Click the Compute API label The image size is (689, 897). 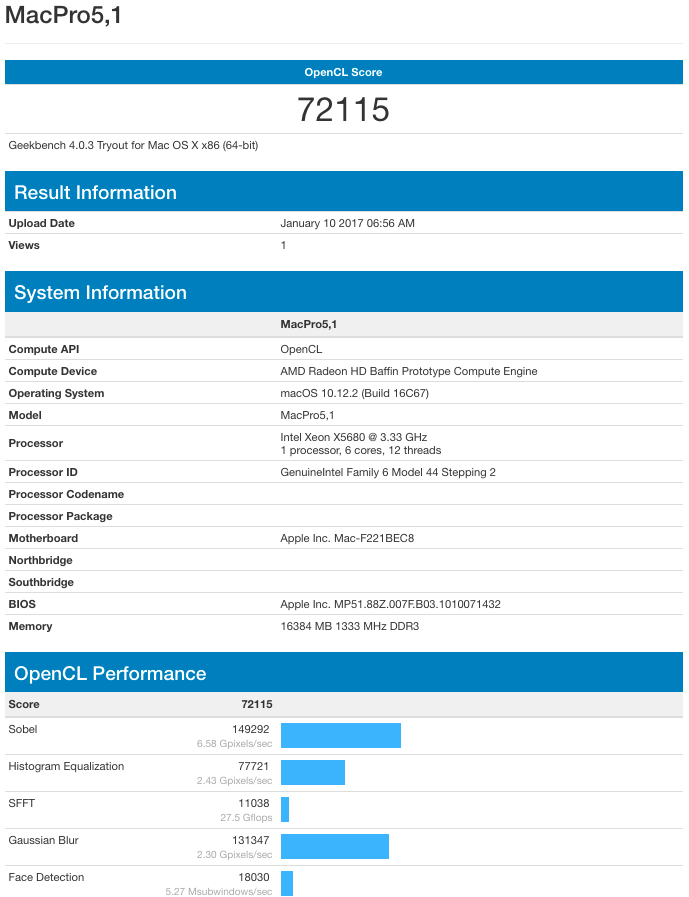tap(44, 349)
